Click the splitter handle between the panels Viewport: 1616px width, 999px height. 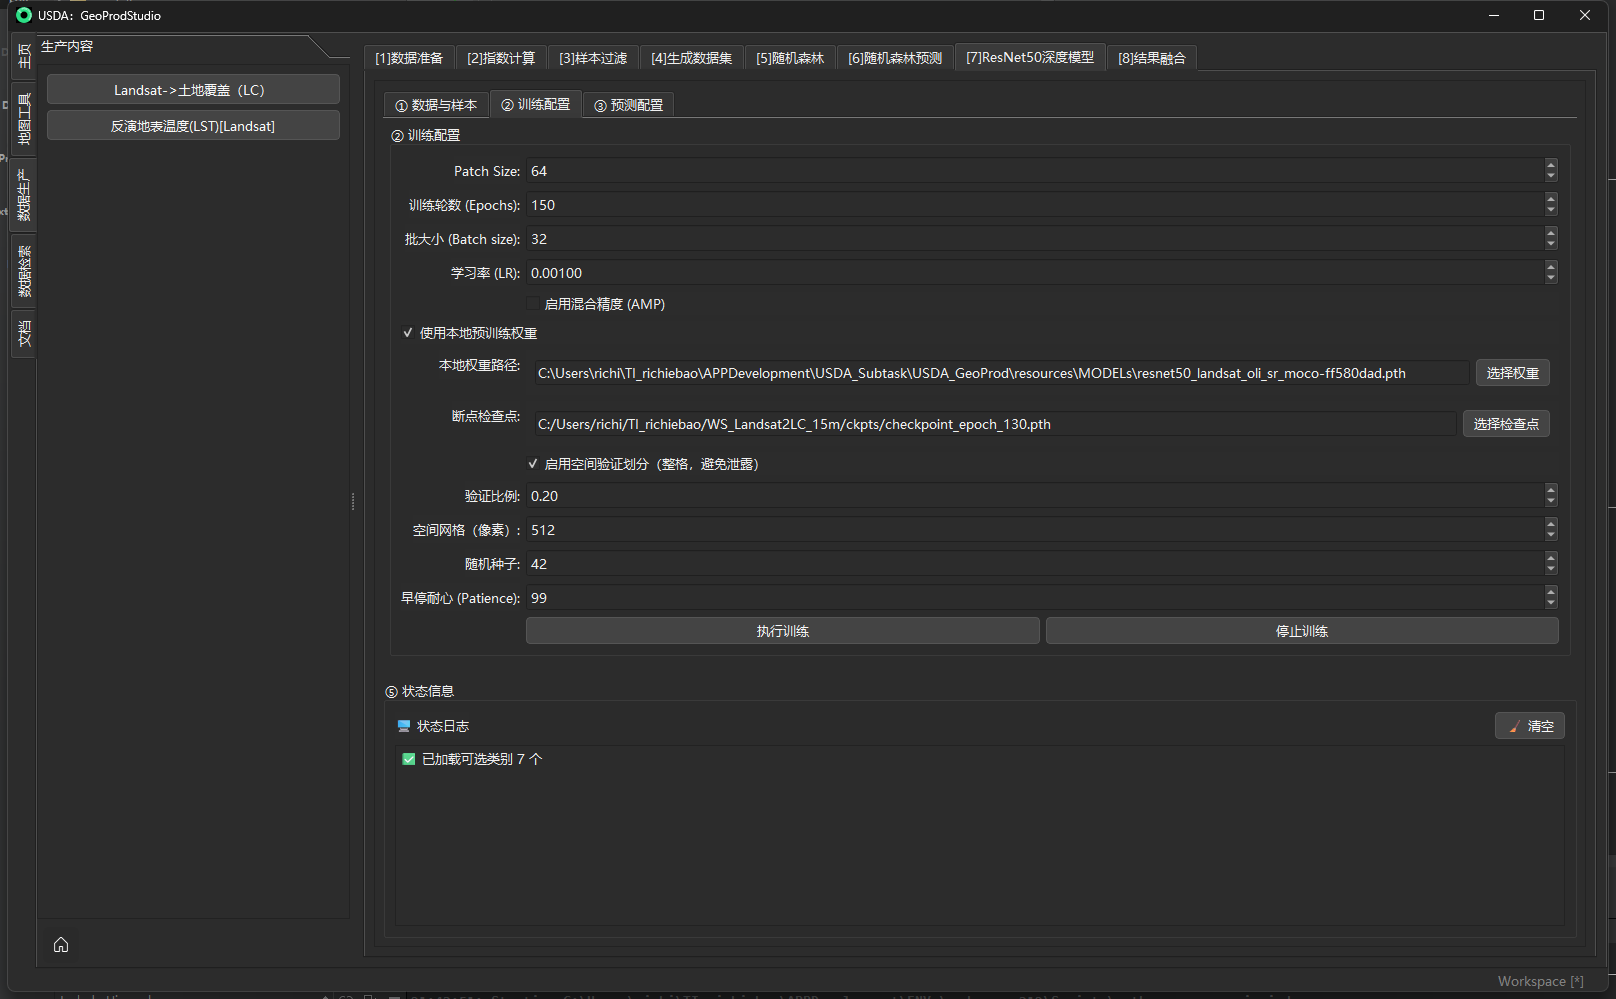click(x=353, y=501)
